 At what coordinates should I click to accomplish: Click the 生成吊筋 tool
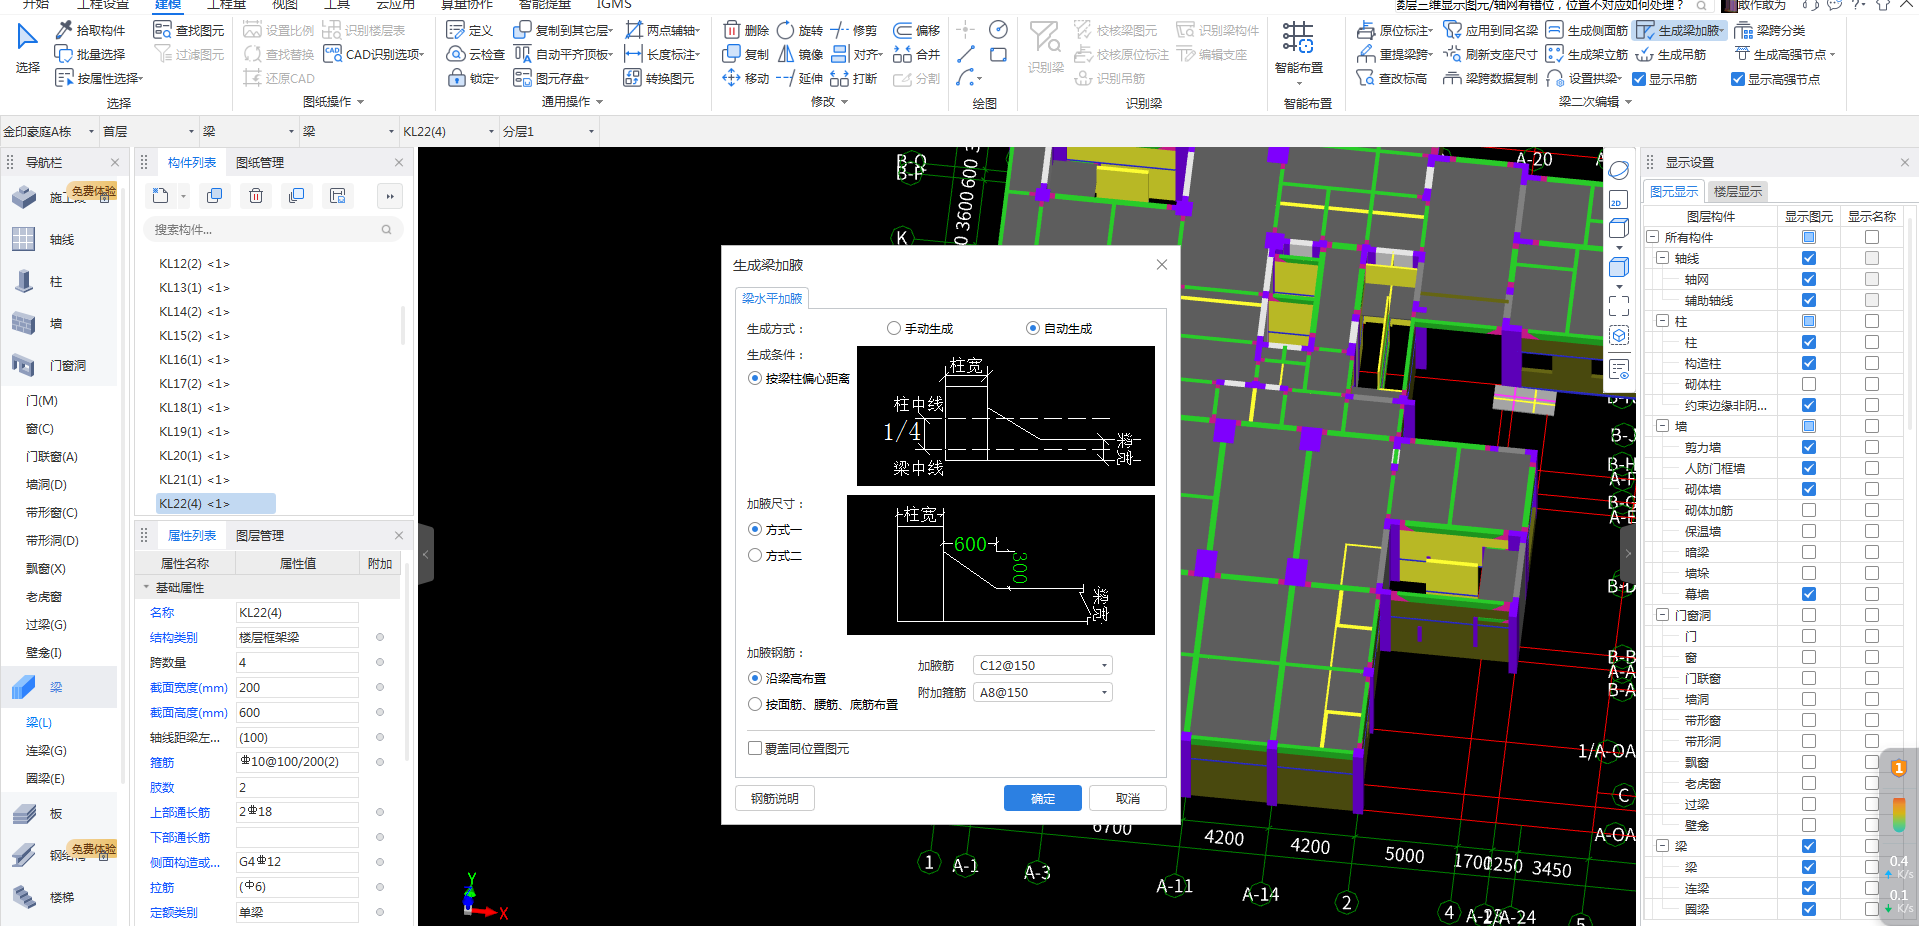tap(1670, 54)
